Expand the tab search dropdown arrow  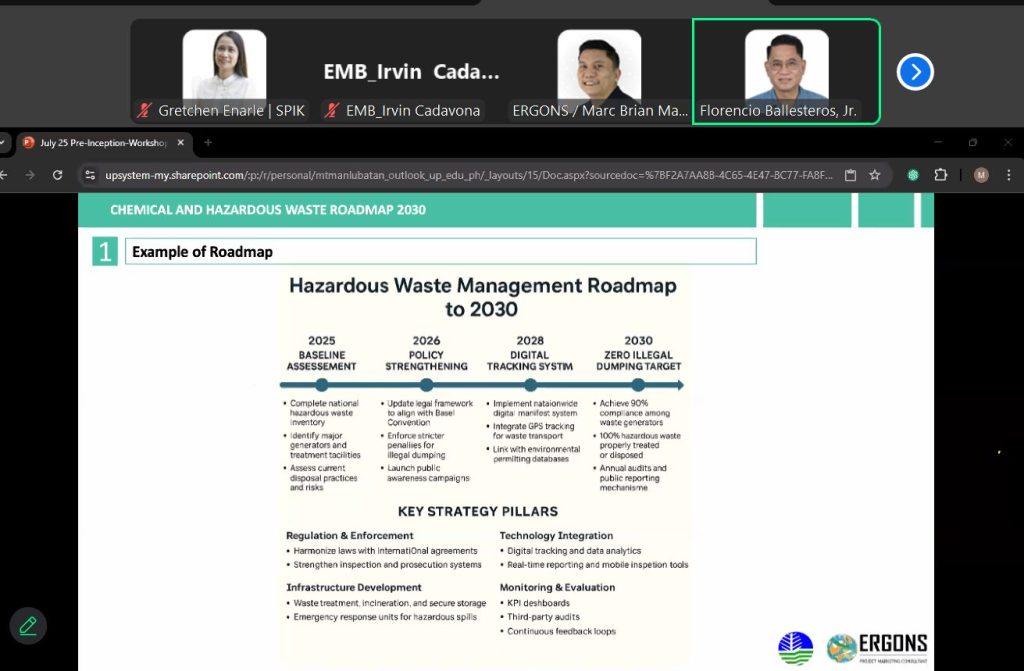pyautogui.click(x=3, y=143)
